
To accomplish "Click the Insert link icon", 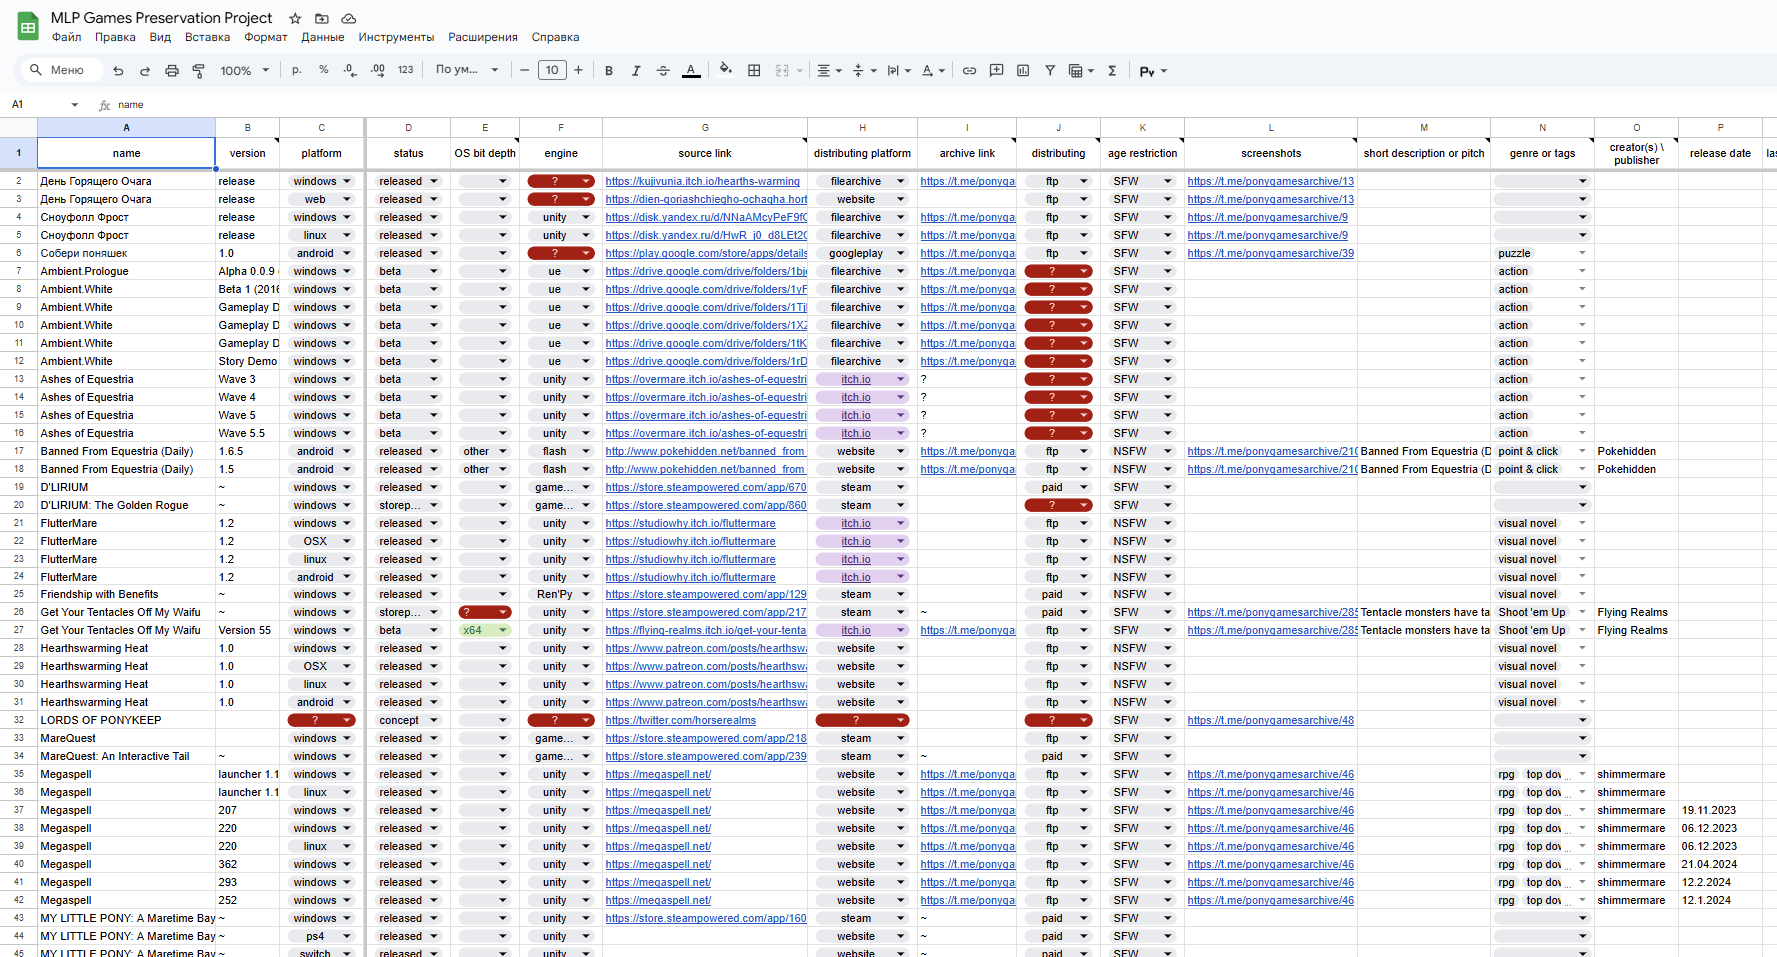I will (x=969, y=70).
